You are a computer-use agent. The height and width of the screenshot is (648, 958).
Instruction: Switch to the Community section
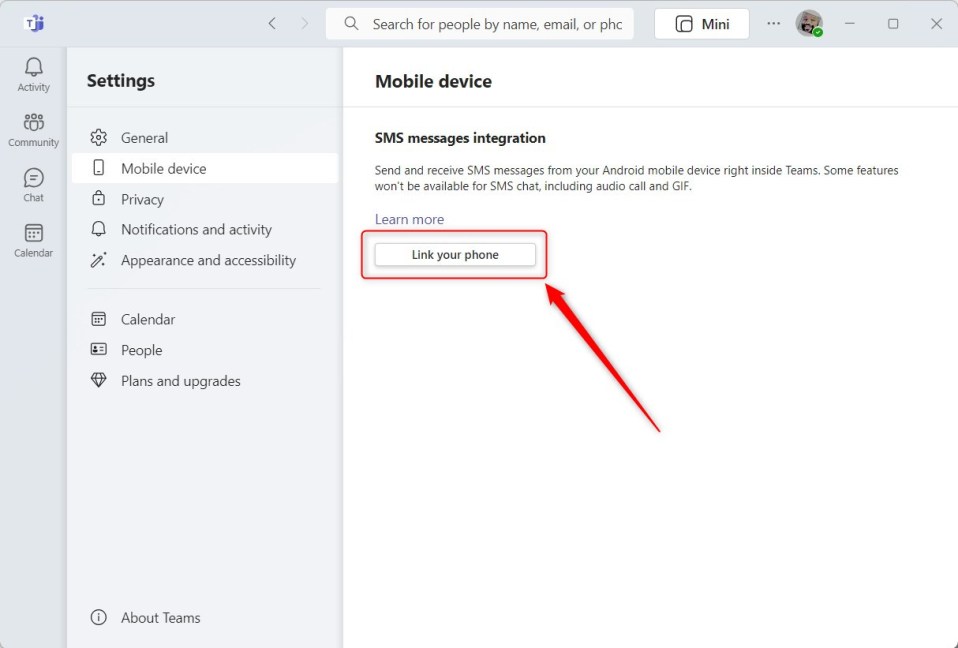[x=33, y=129]
